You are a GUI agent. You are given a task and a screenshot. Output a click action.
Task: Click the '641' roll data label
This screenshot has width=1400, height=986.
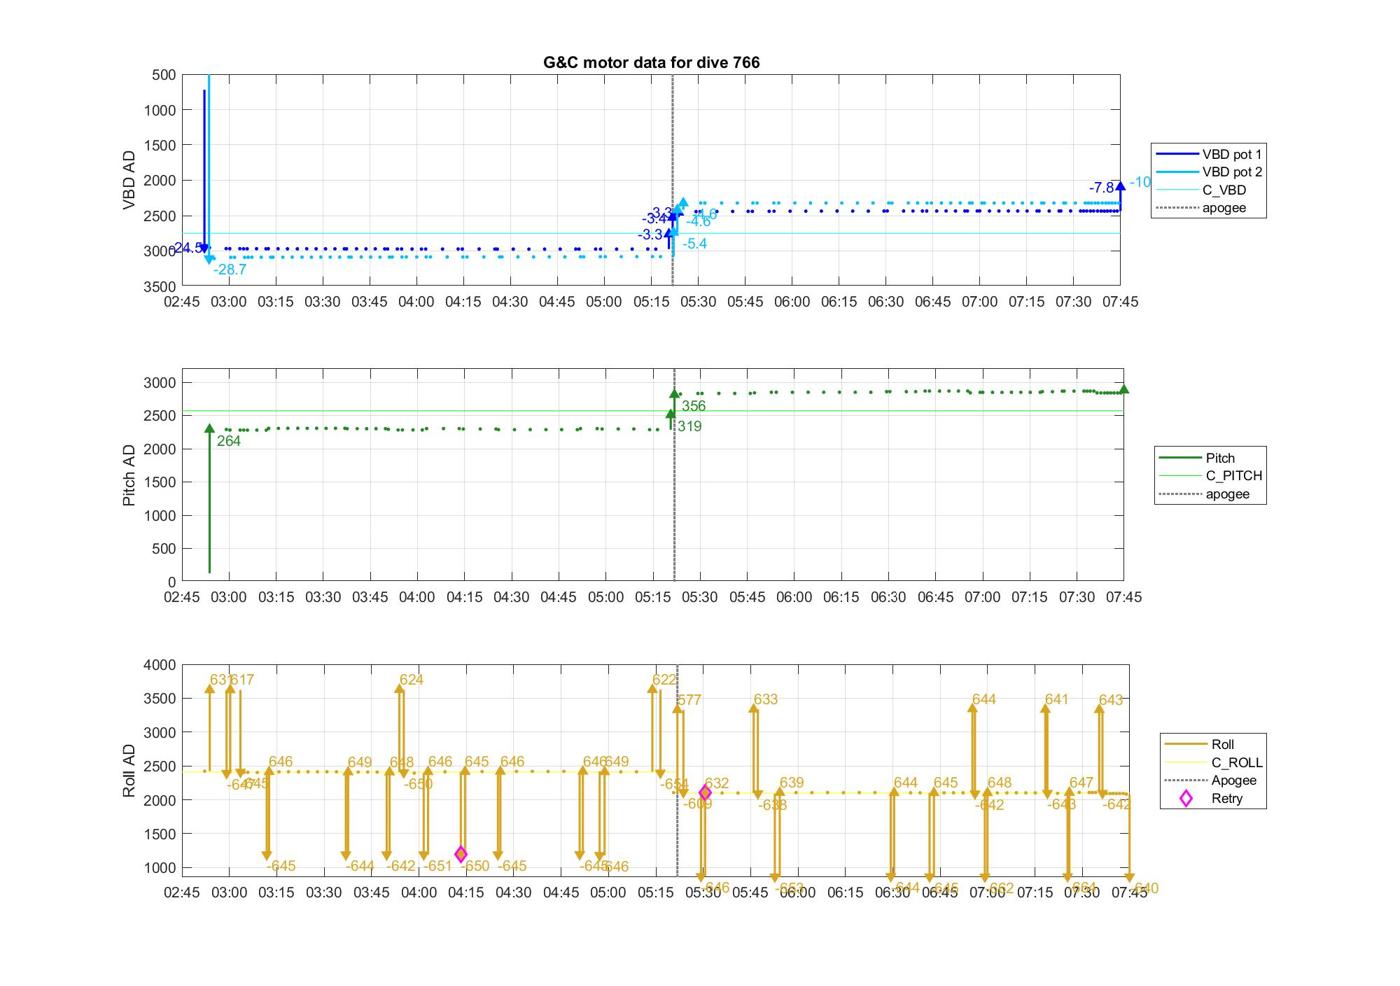tap(1057, 700)
